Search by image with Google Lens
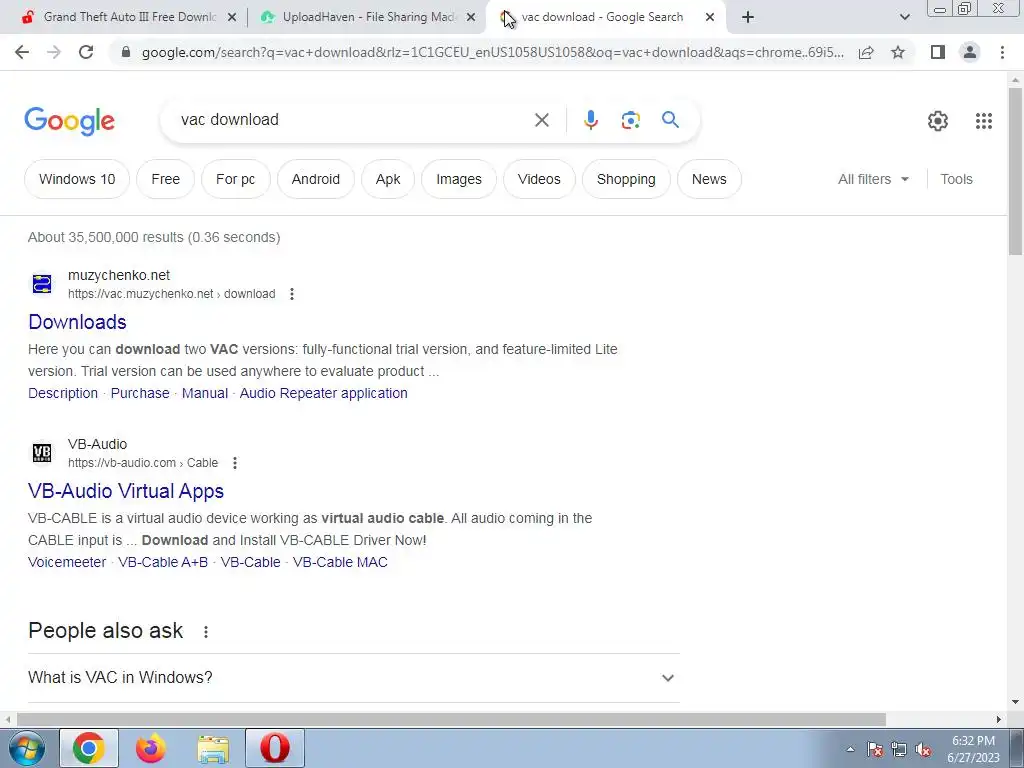 coord(630,120)
